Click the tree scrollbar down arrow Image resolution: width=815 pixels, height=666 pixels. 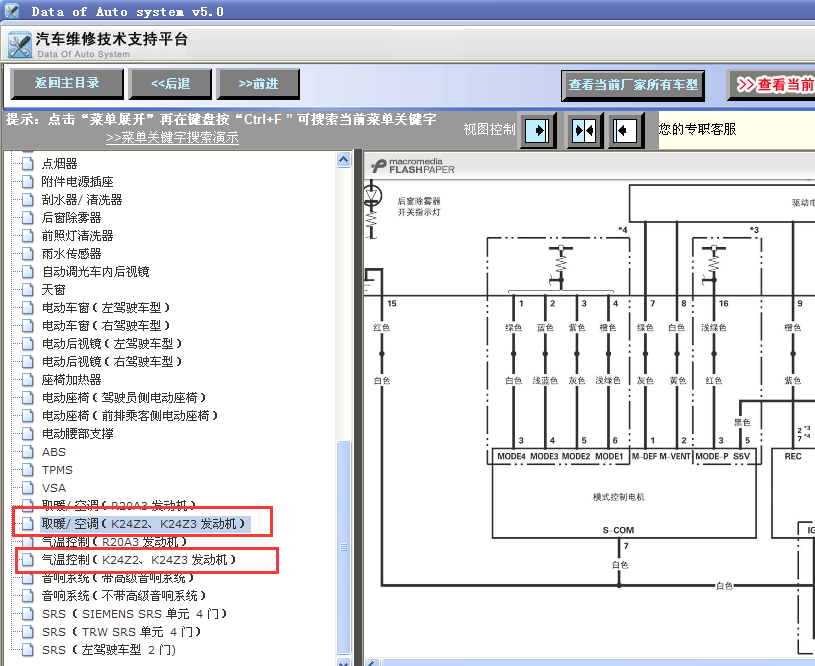tap(344, 662)
